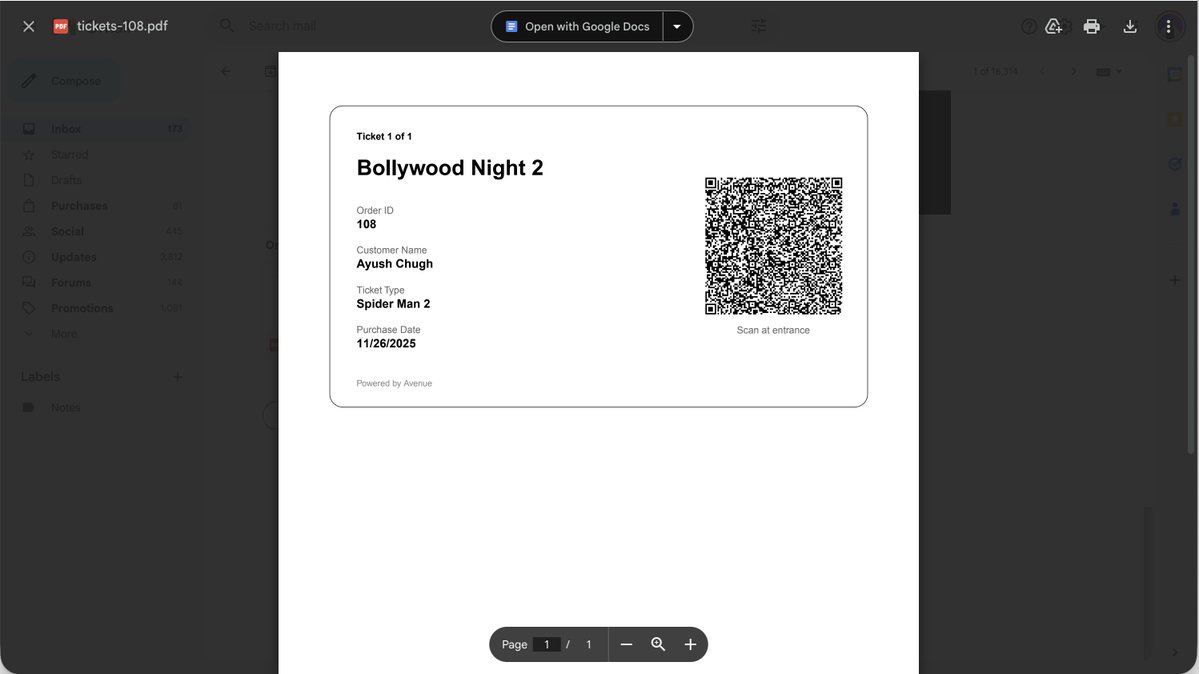
Task: Open the search filter options icon
Action: click(x=759, y=26)
